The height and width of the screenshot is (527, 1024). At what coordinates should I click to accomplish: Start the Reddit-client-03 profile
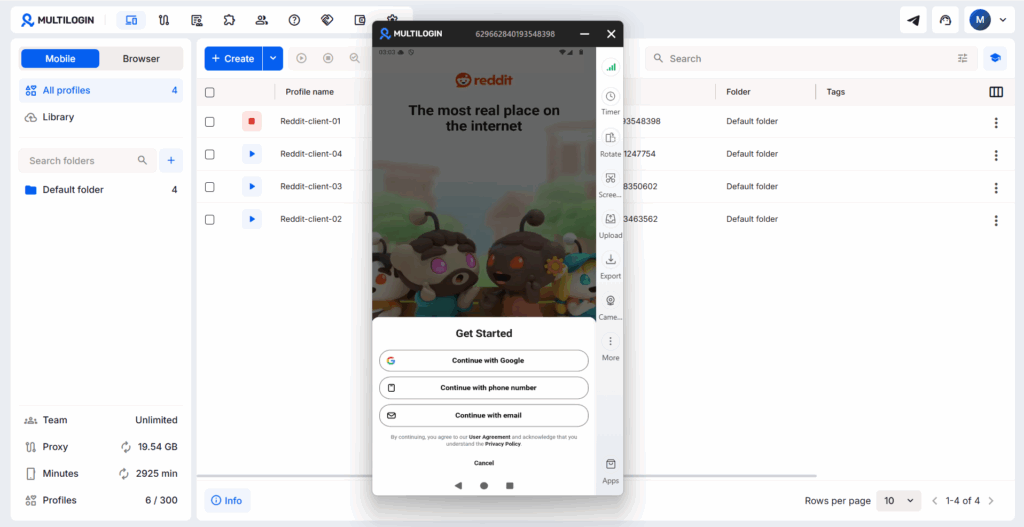coord(251,187)
